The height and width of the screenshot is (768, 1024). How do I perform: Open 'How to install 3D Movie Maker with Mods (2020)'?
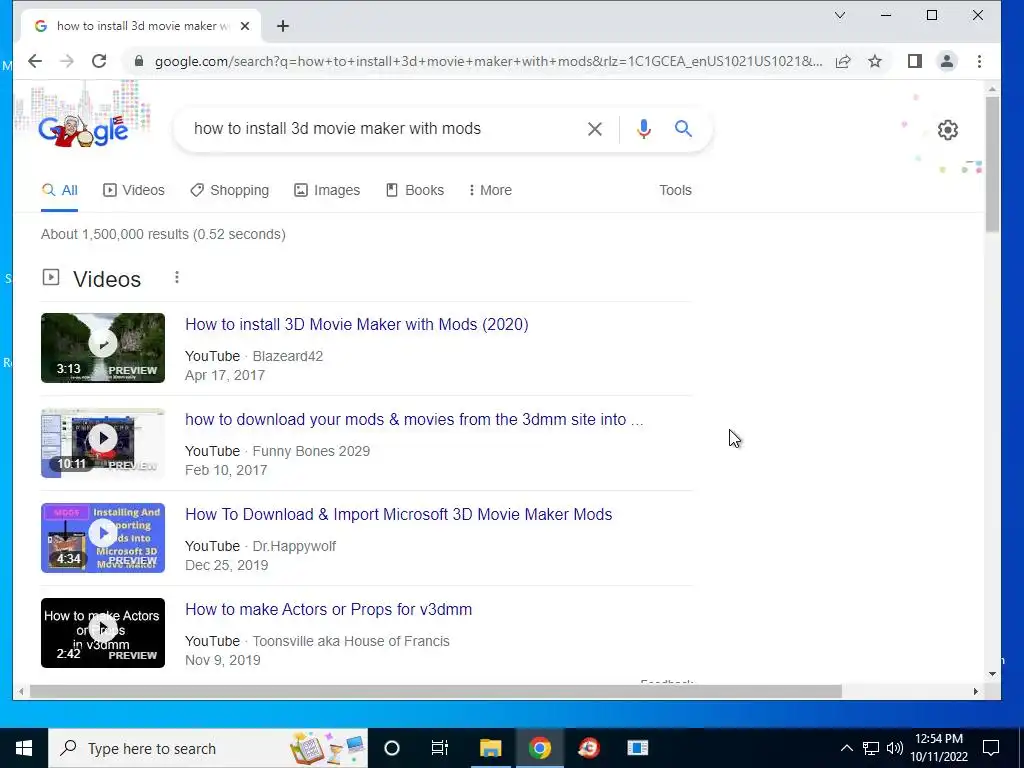pos(357,325)
